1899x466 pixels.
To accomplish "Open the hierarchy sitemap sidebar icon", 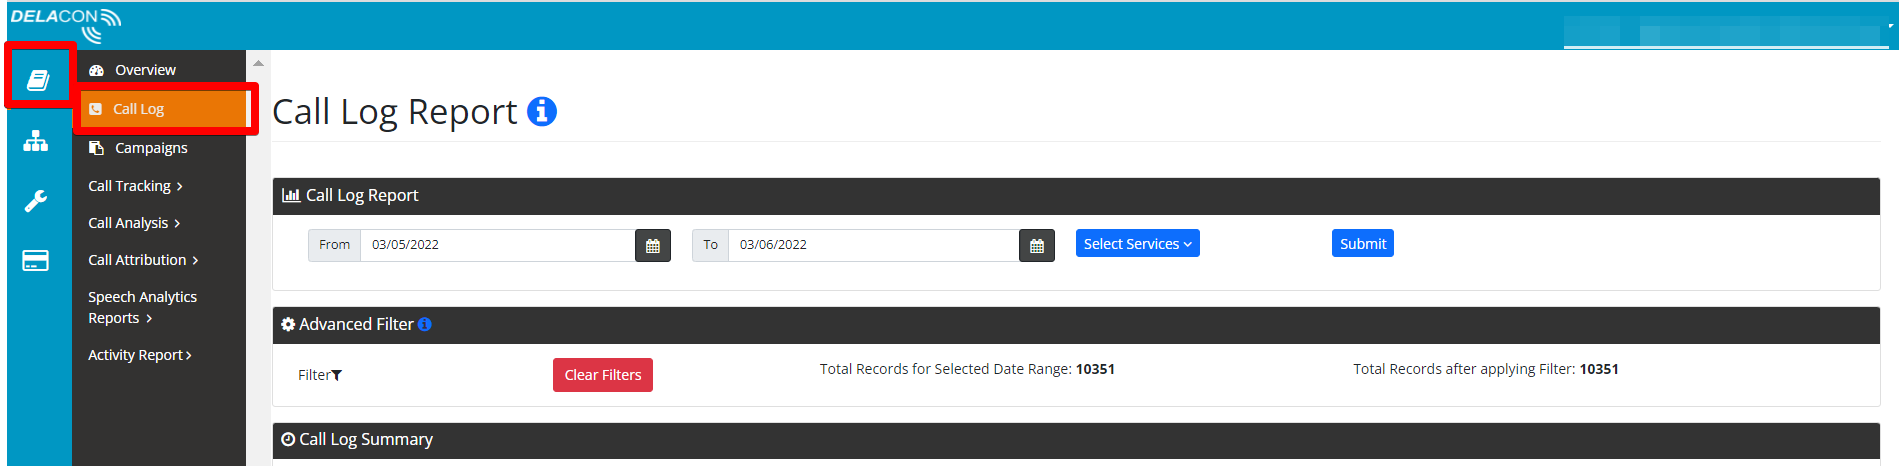I will tap(36, 141).
